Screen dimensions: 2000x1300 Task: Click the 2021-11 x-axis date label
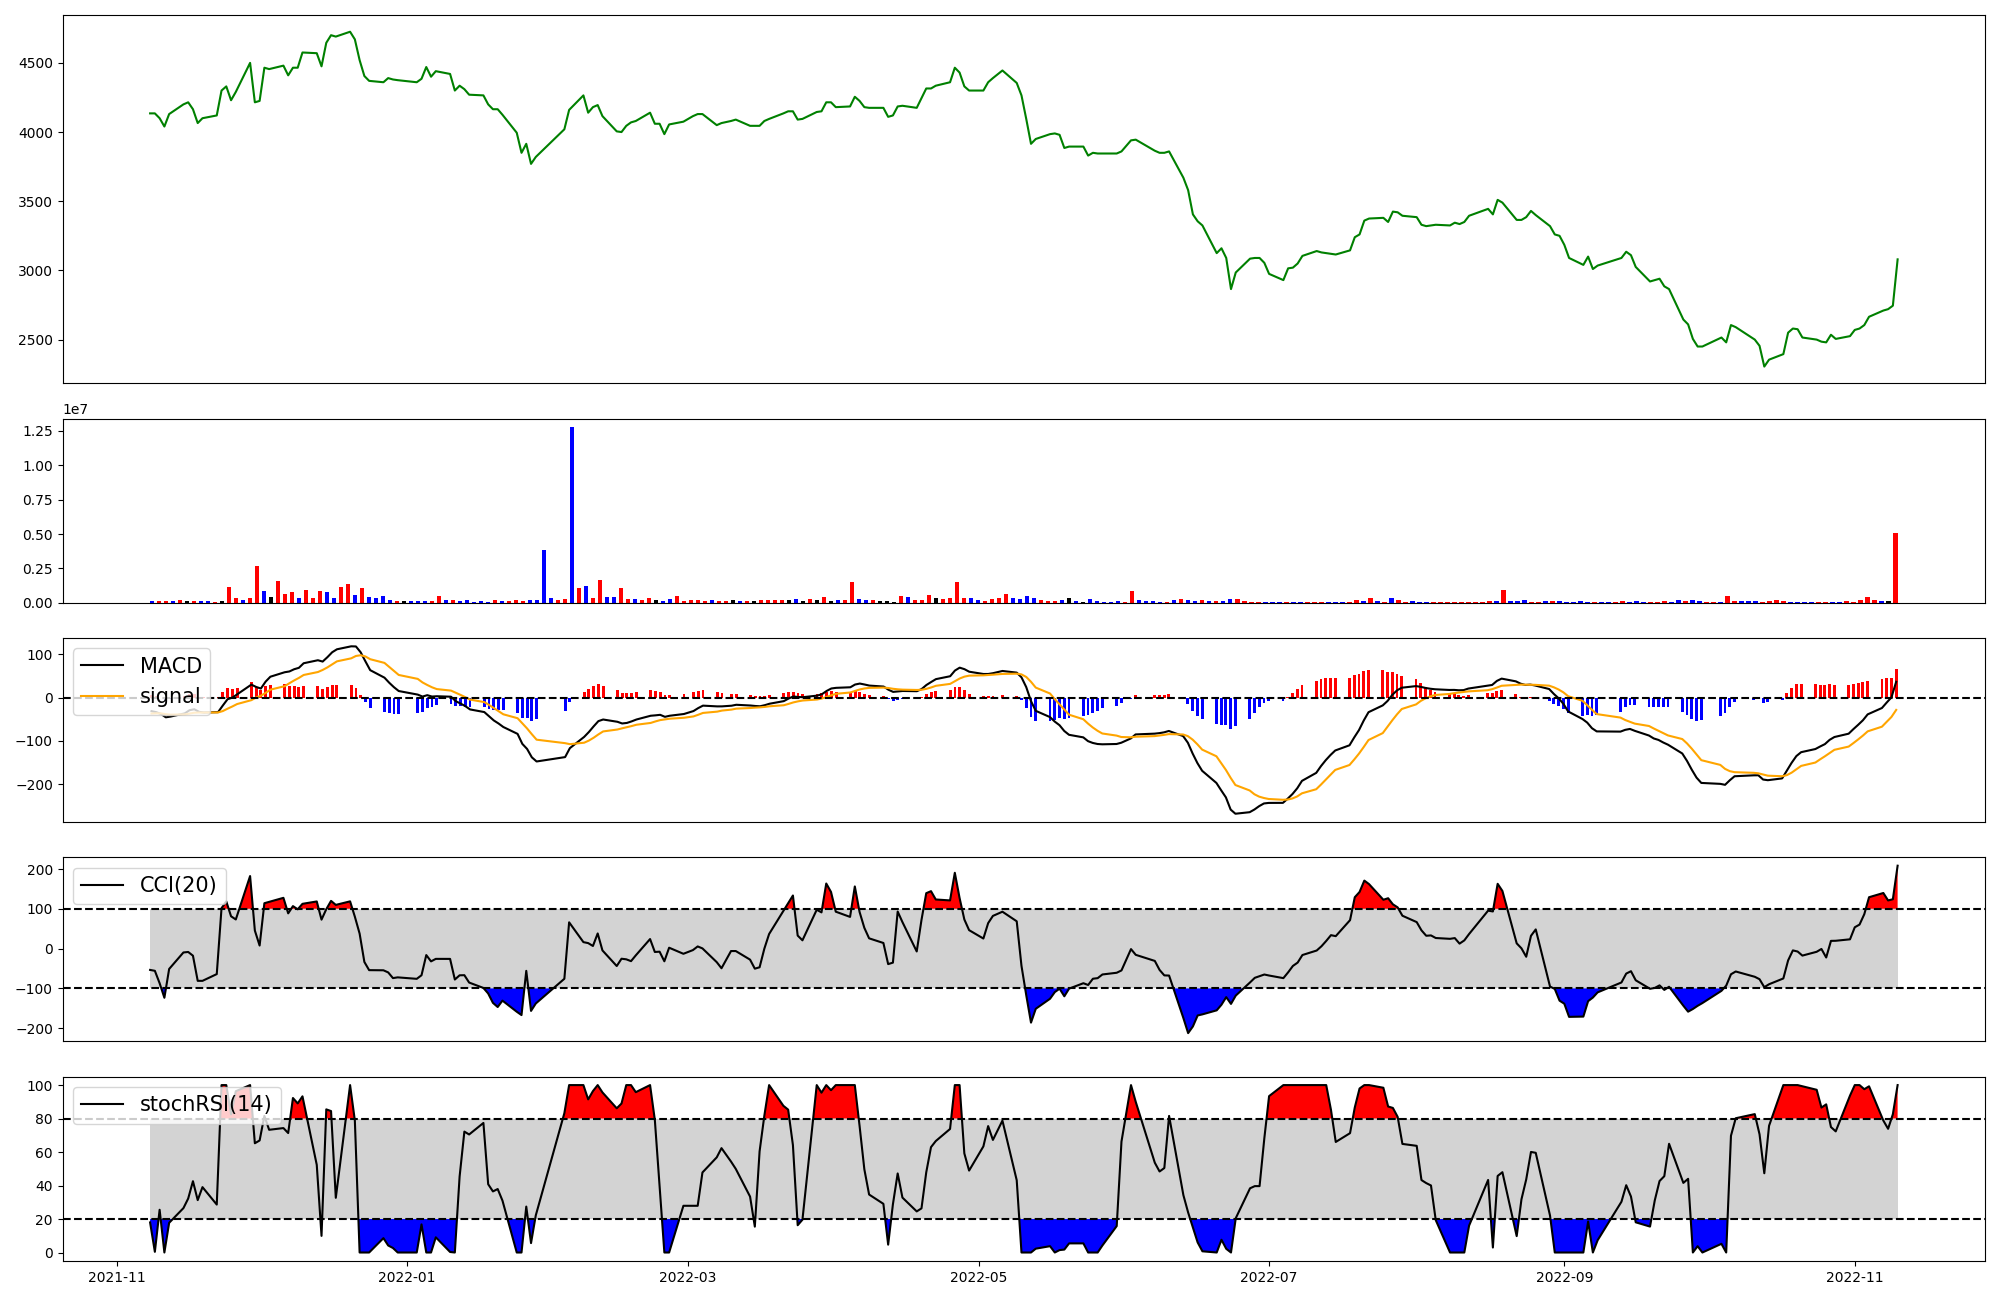click(117, 1277)
